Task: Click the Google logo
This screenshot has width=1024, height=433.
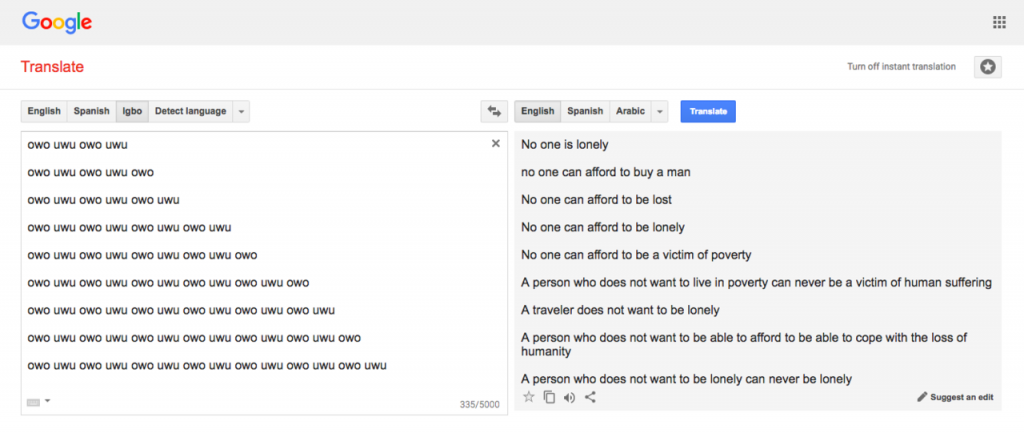Action: (x=58, y=22)
